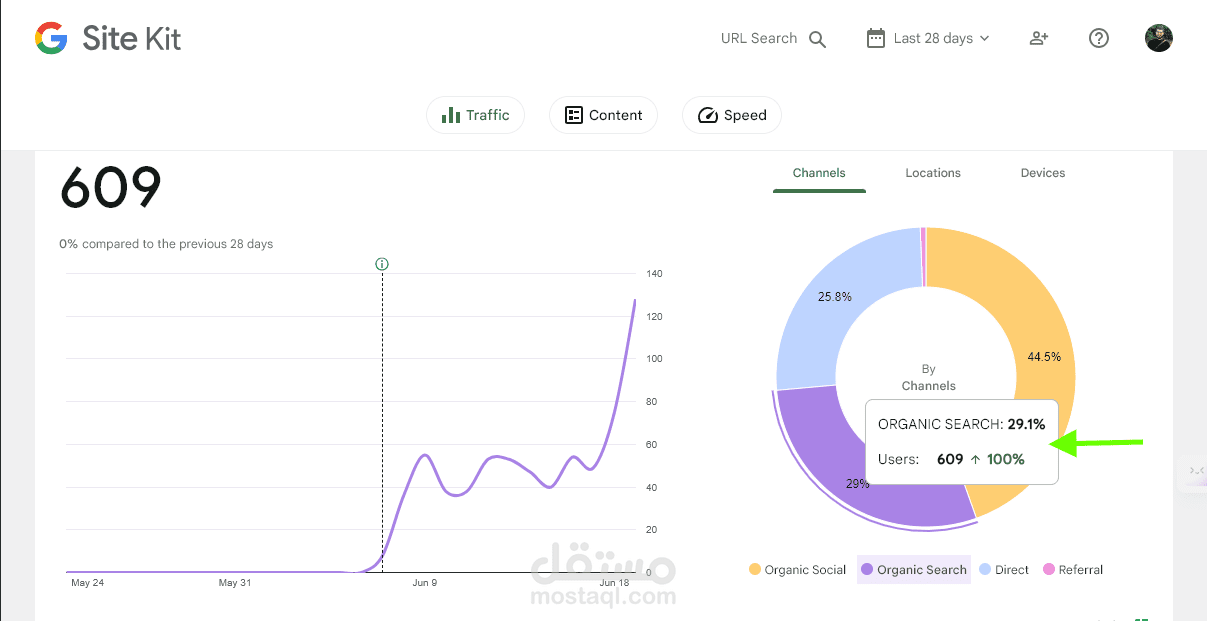
Task: Click the Site Kit title text
Action: pyautogui.click(x=132, y=39)
